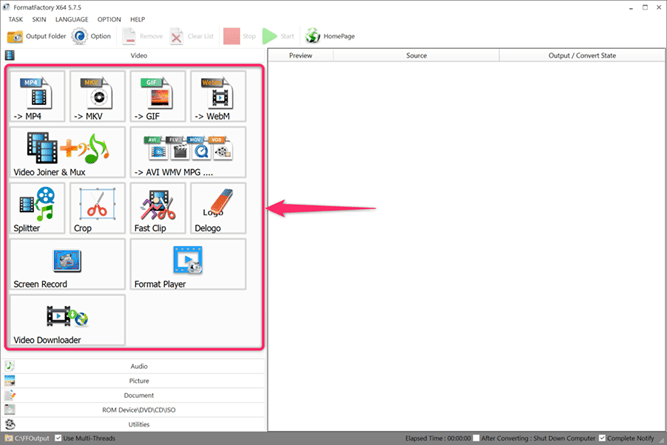Toggle the Use Multi-Threads checkbox
This screenshot has height=445, width=667.
(x=59, y=438)
